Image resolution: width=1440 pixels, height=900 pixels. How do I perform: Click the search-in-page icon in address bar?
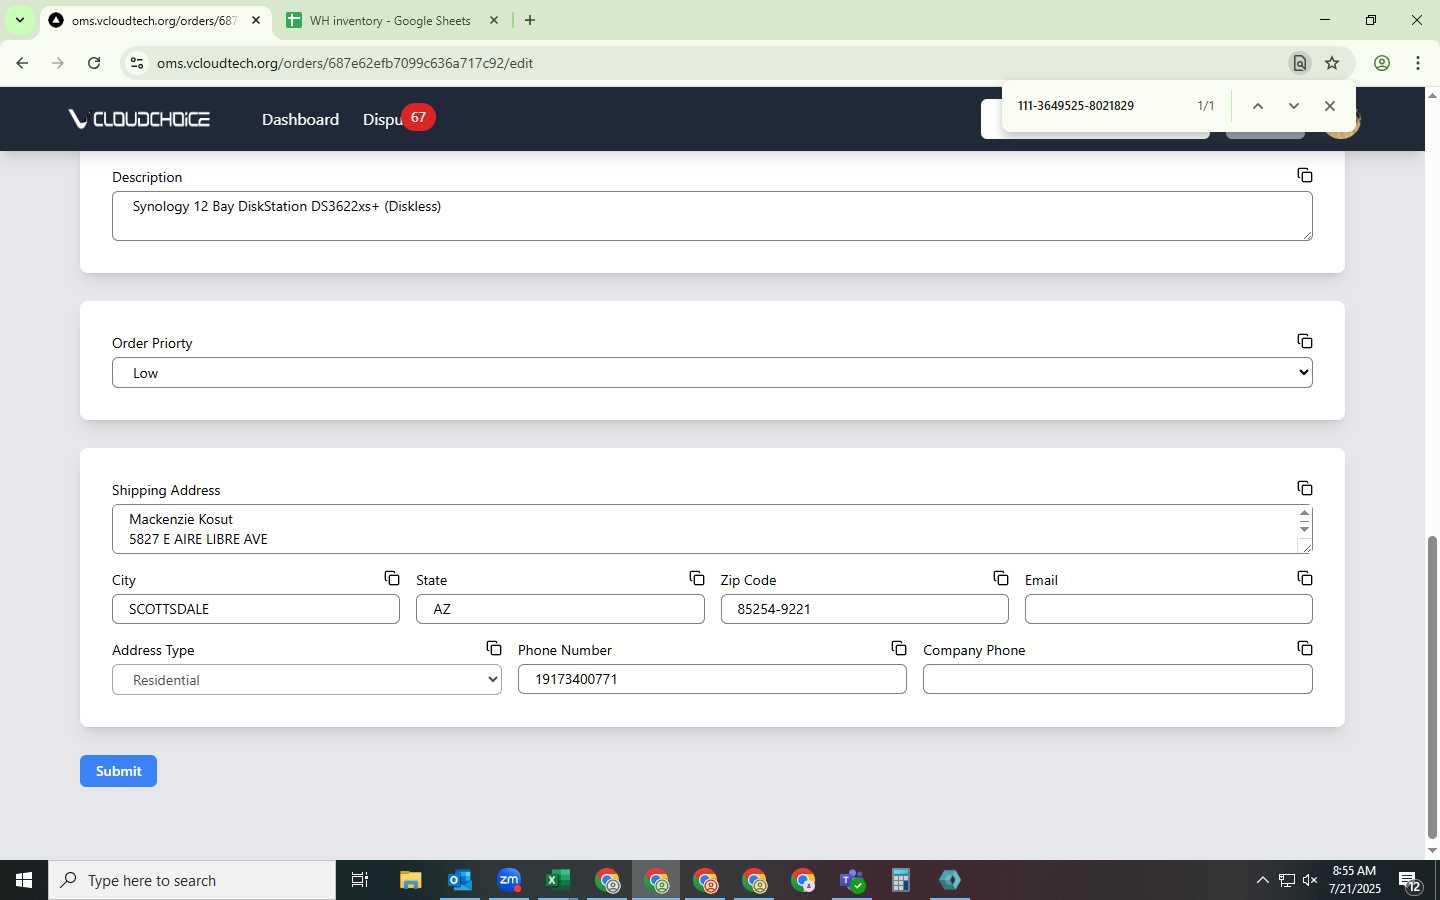point(1299,63)
